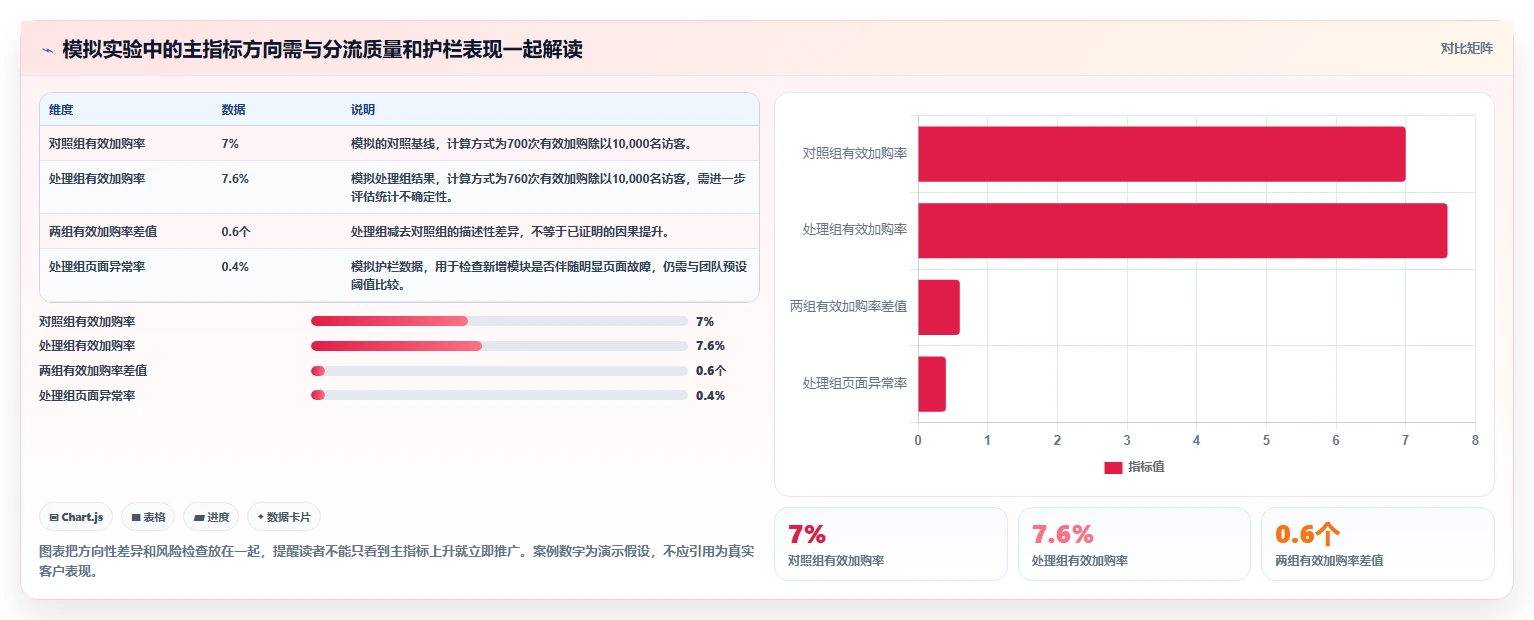Click the 处理组页面异常率 progress label

click(x=87, y=395)
